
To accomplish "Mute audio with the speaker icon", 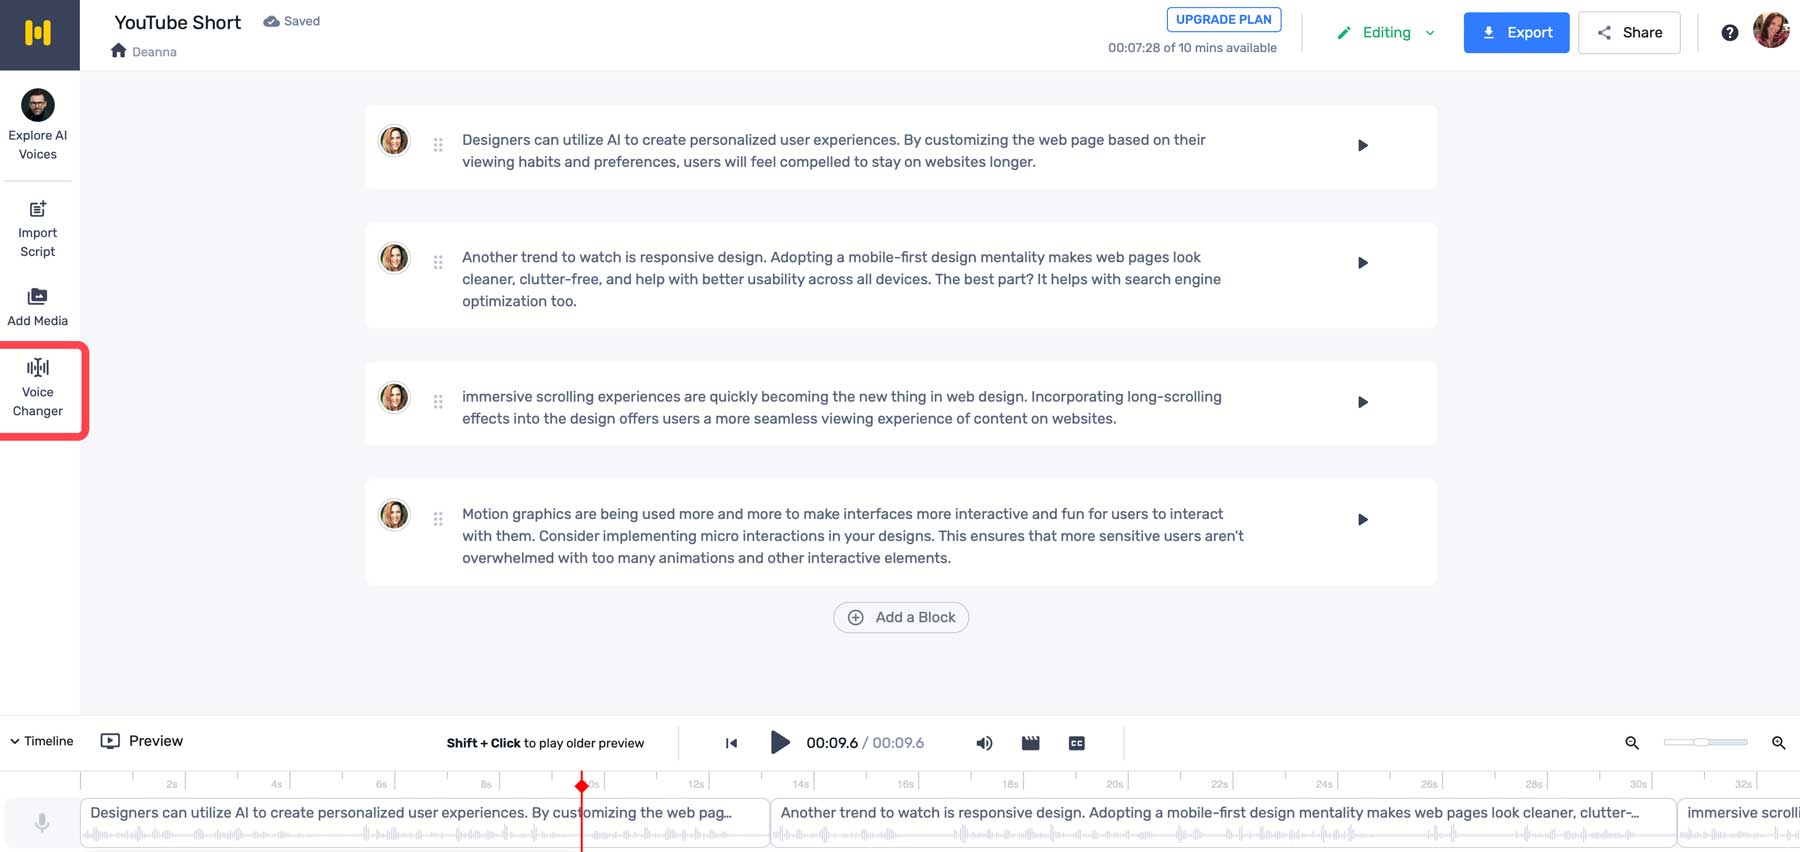I will [984, 743].
